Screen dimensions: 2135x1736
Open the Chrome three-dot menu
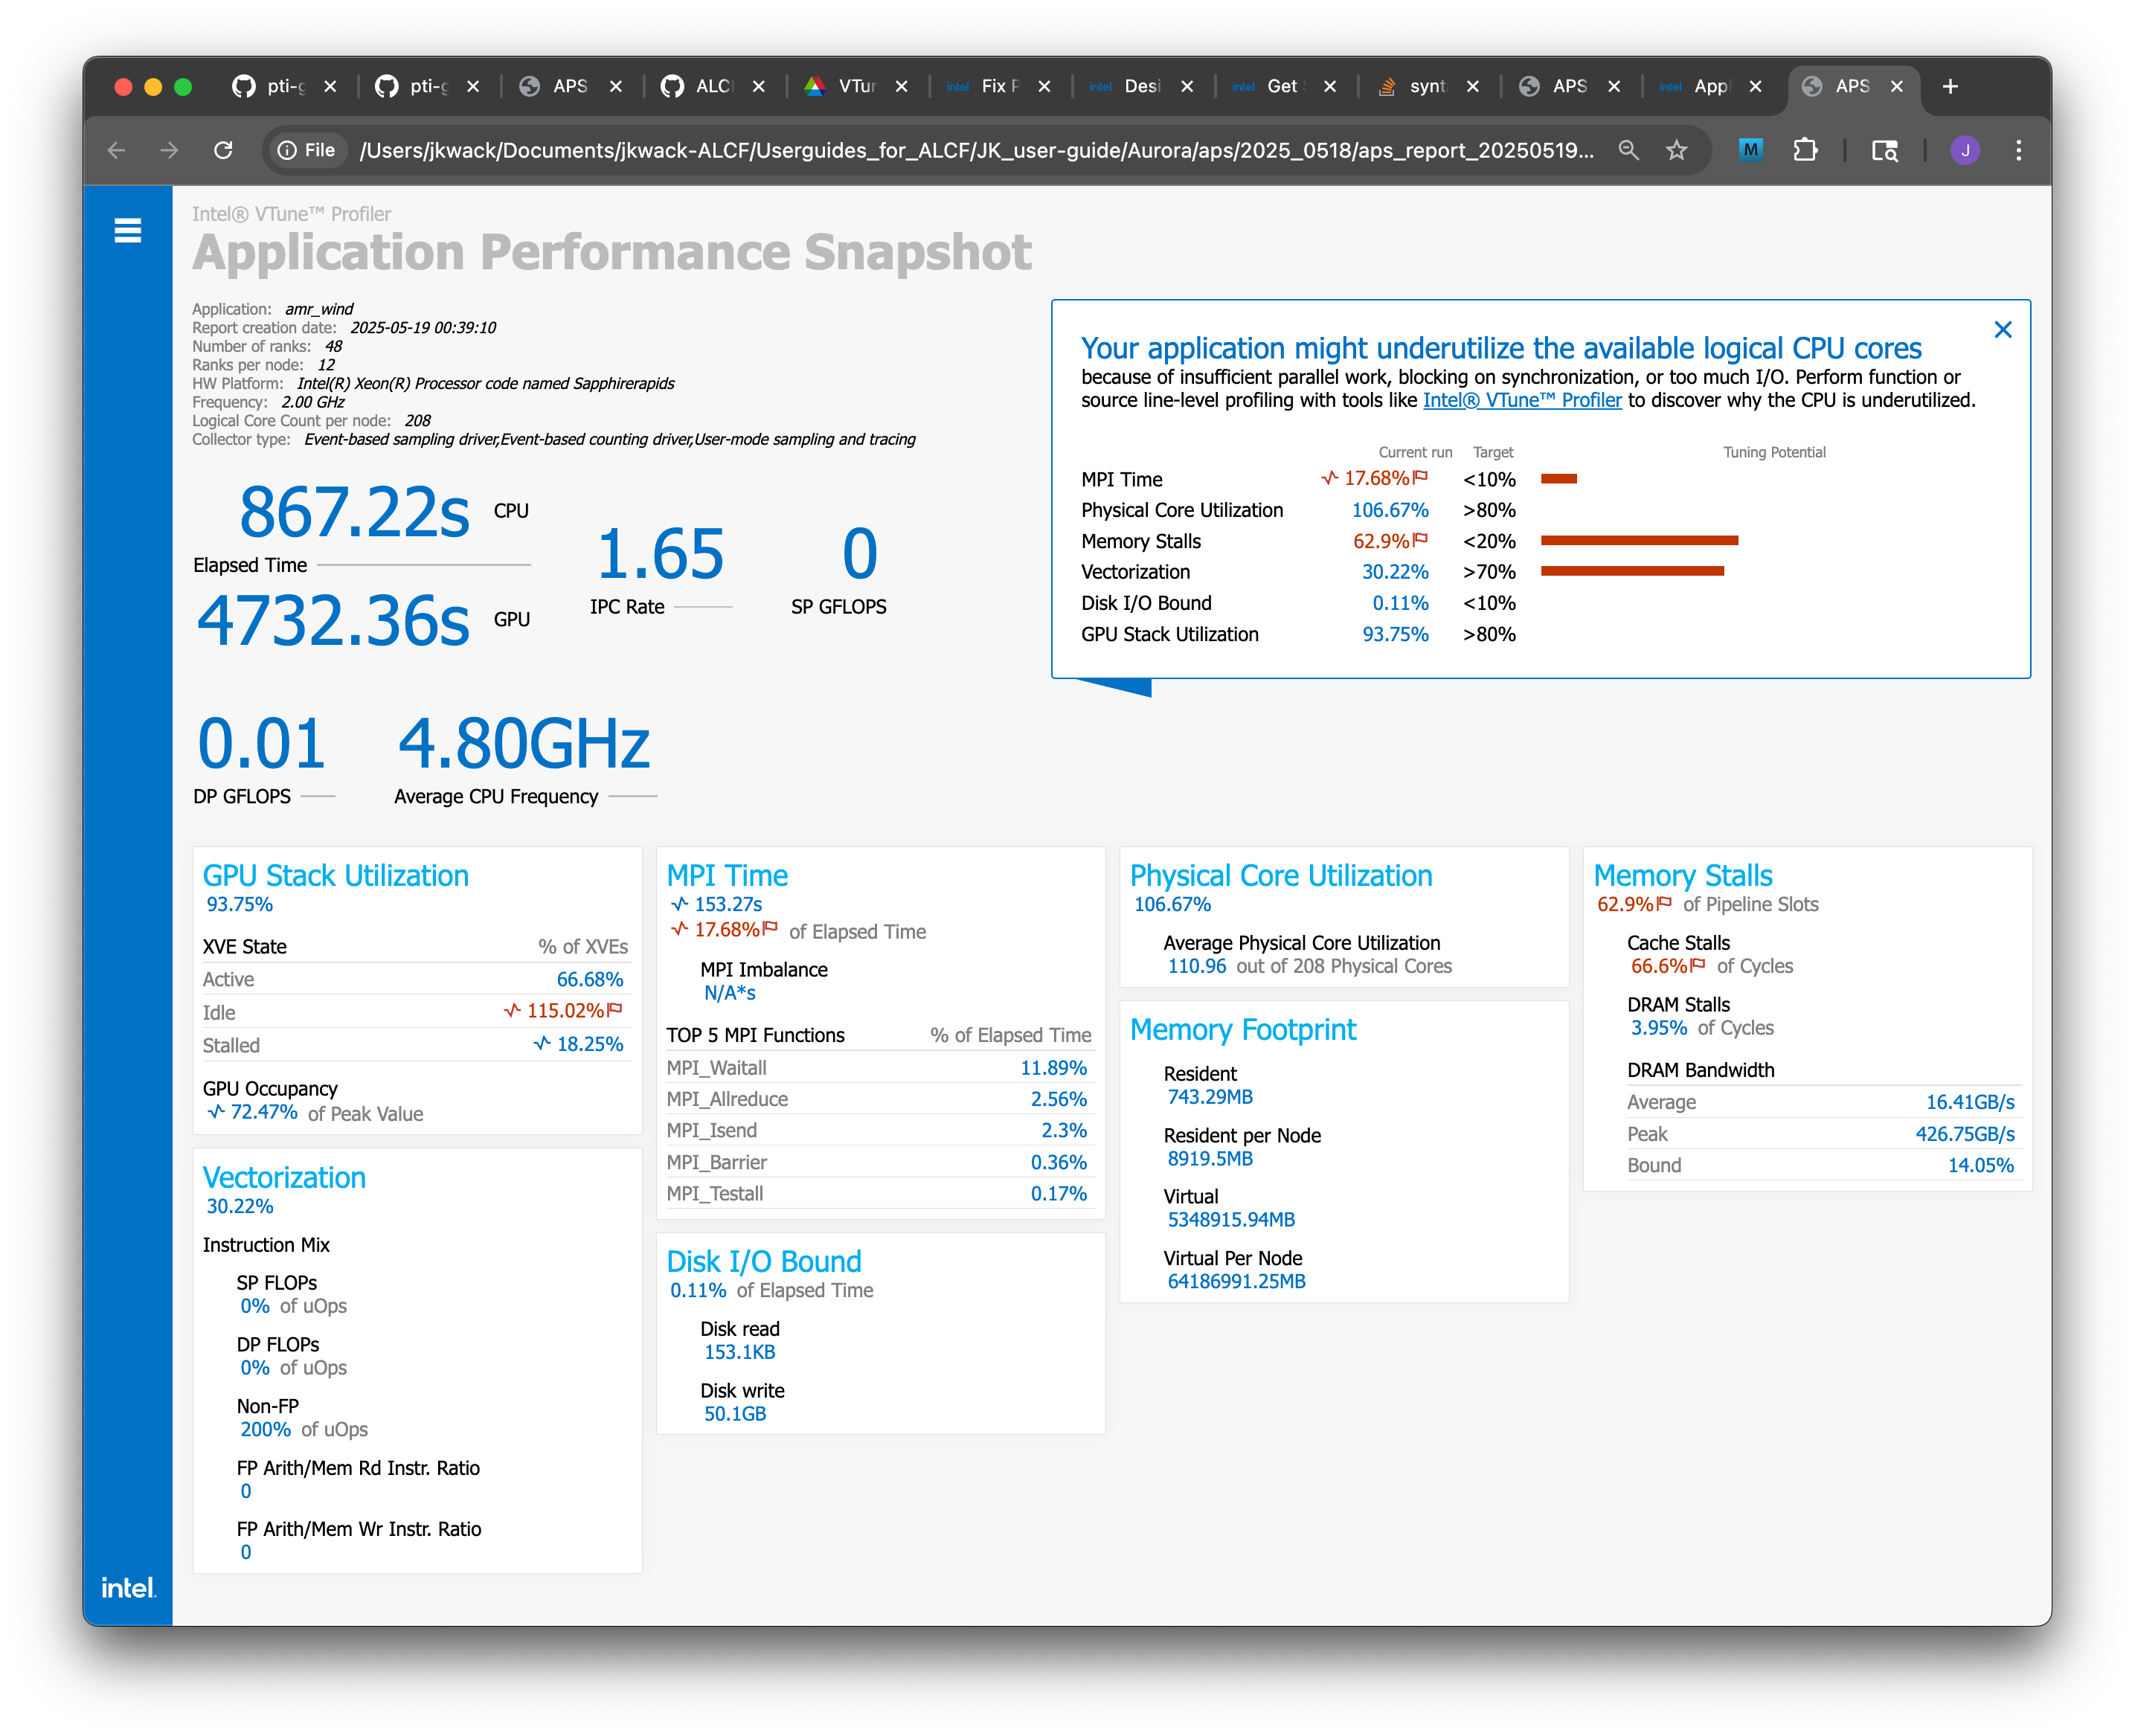pos(2018,150)
